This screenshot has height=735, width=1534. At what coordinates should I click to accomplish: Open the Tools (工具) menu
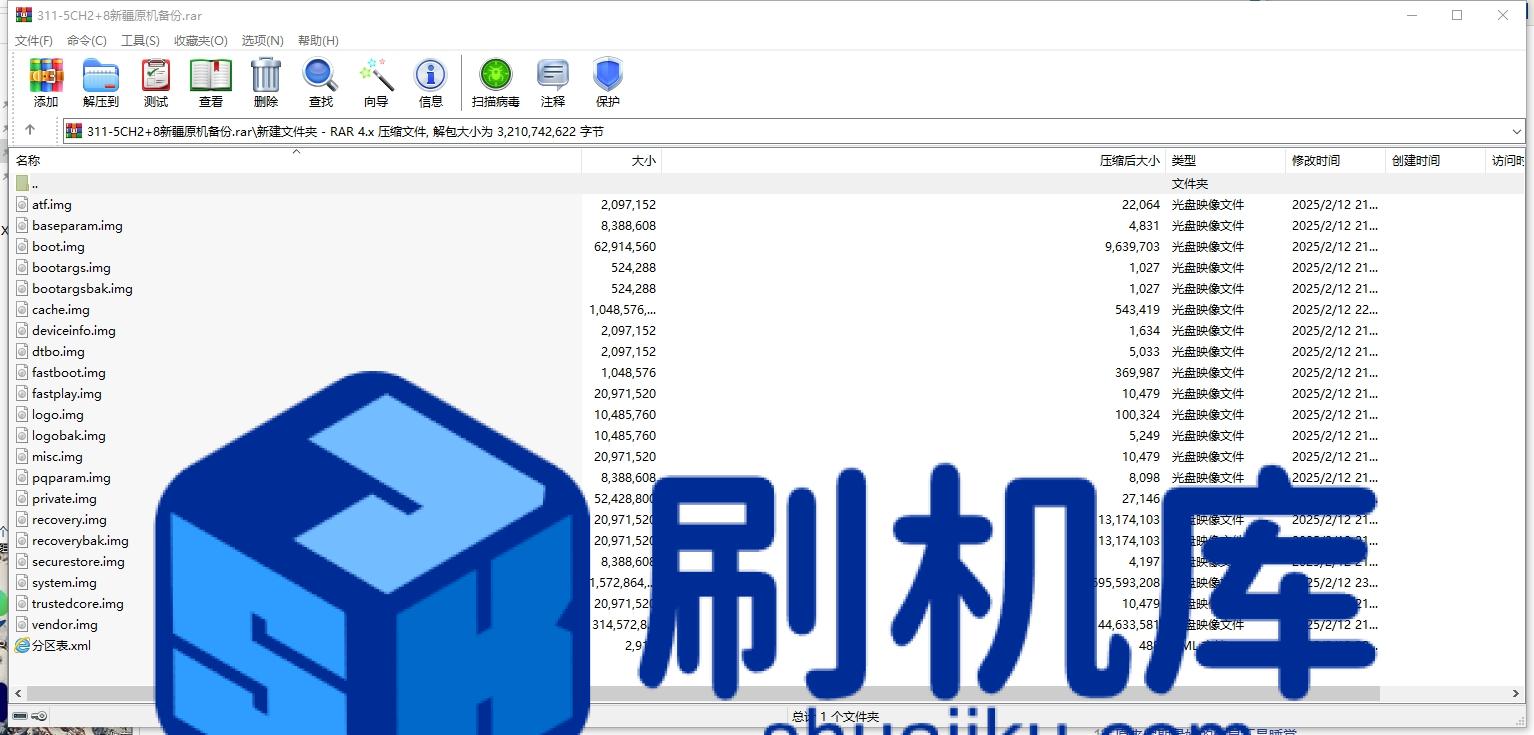[140, 40]
